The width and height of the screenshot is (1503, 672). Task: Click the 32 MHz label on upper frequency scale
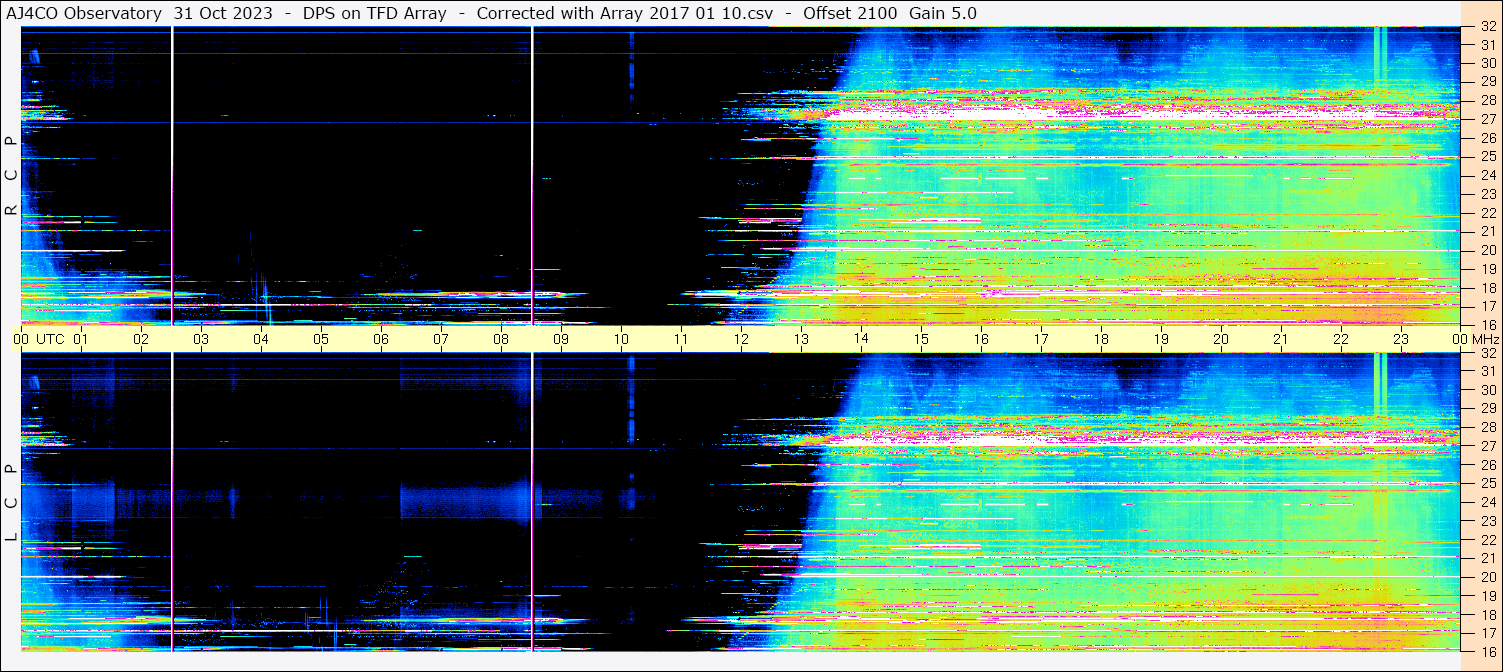[x=1487, y=27]
